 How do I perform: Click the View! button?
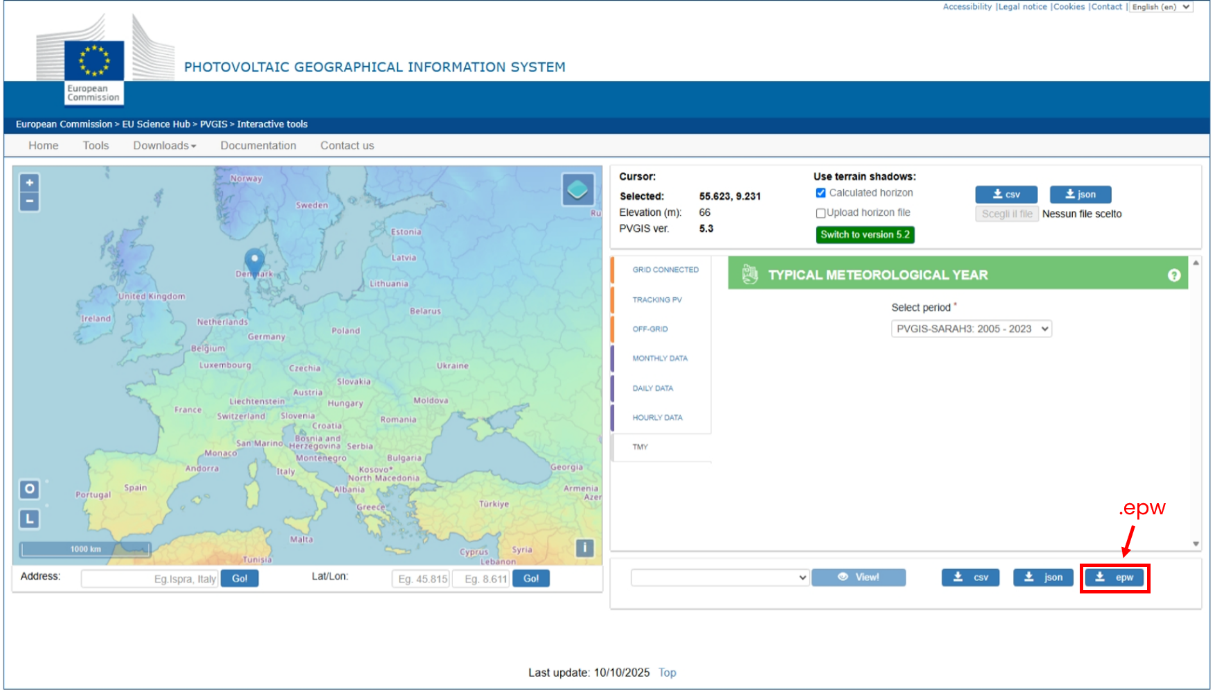(x=858, y=577)
